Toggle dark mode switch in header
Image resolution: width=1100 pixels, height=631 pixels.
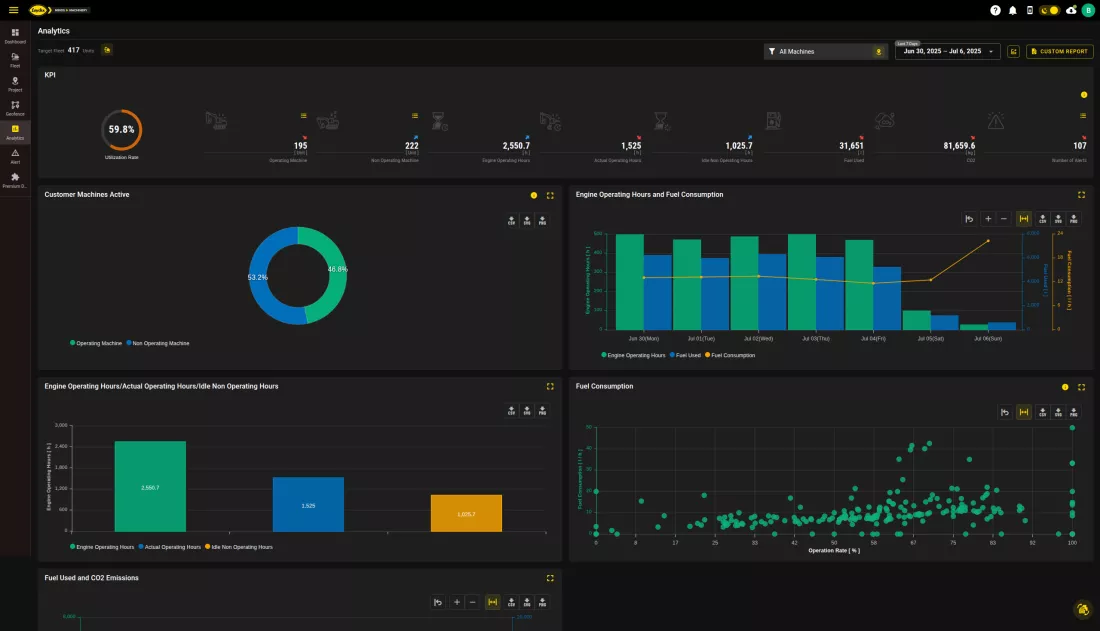pyautogui.click(x=1049, y=10)
